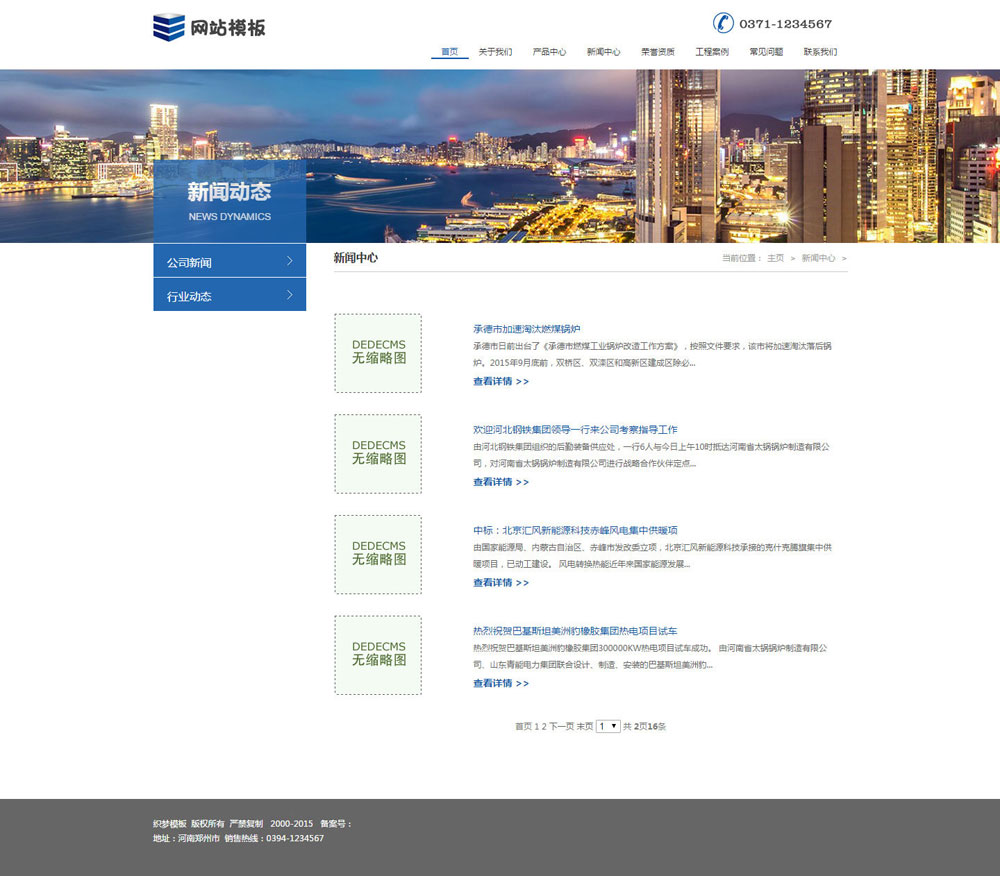Open the article 承德市加速淘汰燃煤锅炉
Image resolution: width=1000 pixels, height=876 pixels.
click(527, 329)
